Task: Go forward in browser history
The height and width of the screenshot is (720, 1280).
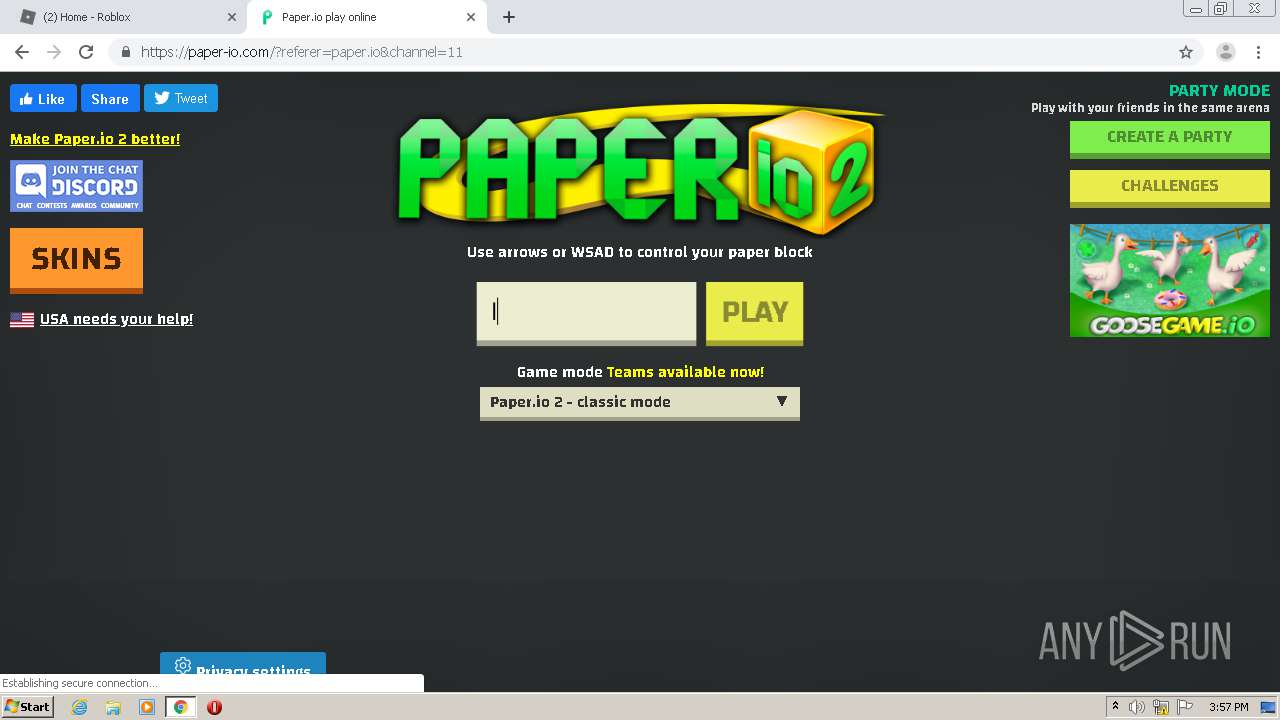Action: point(54,52)
